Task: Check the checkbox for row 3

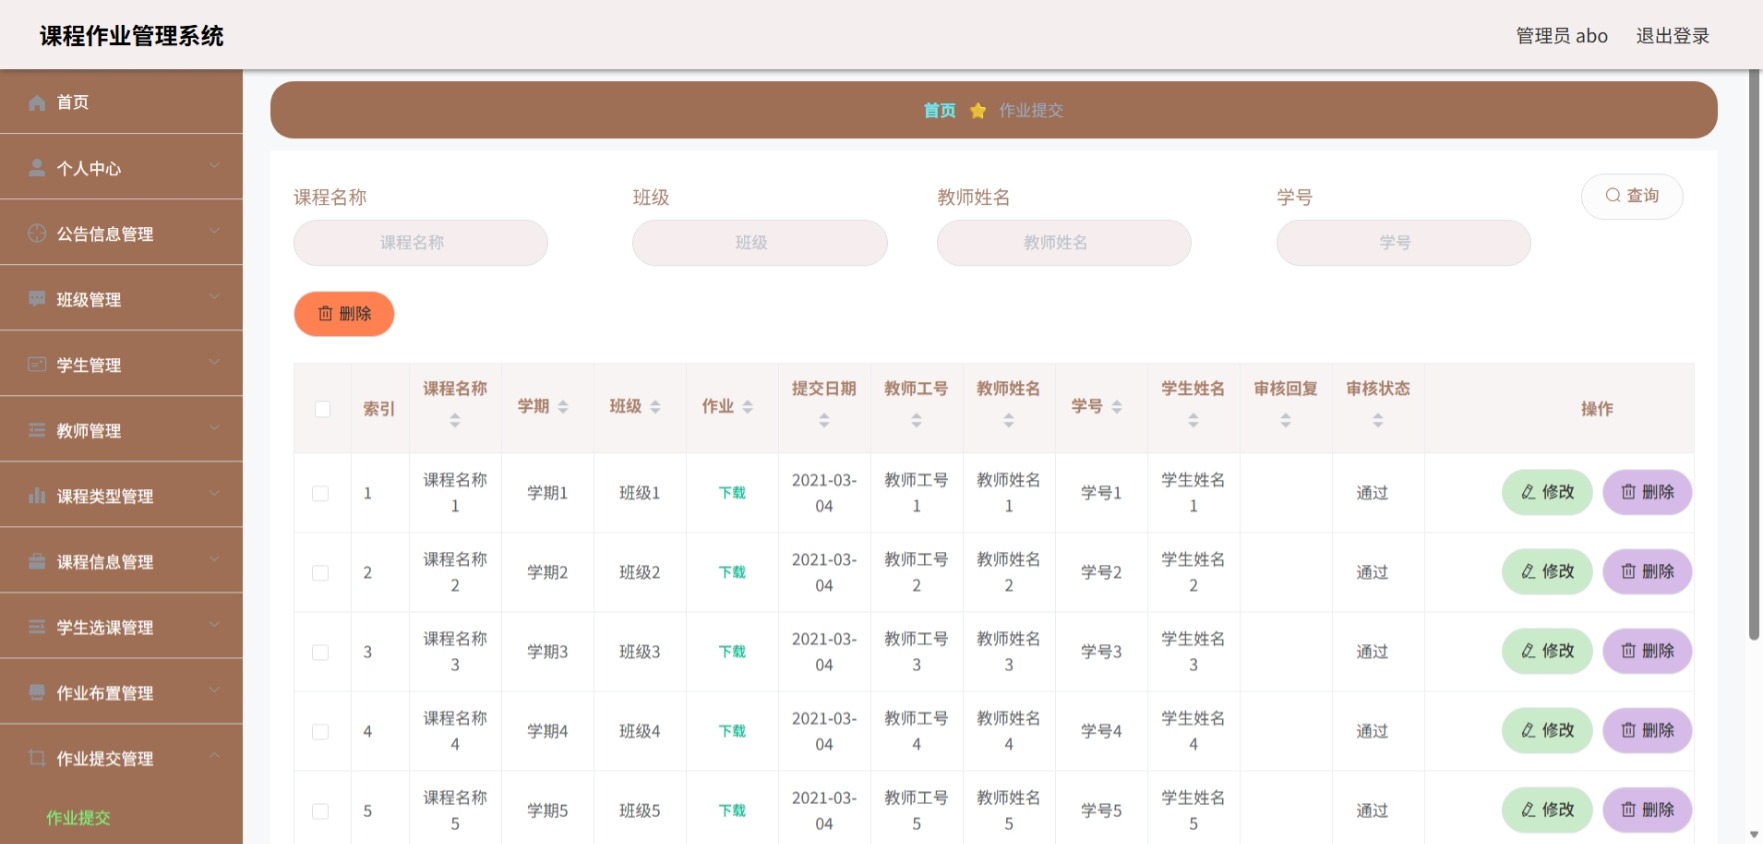Action: click(x=320, y=652)
